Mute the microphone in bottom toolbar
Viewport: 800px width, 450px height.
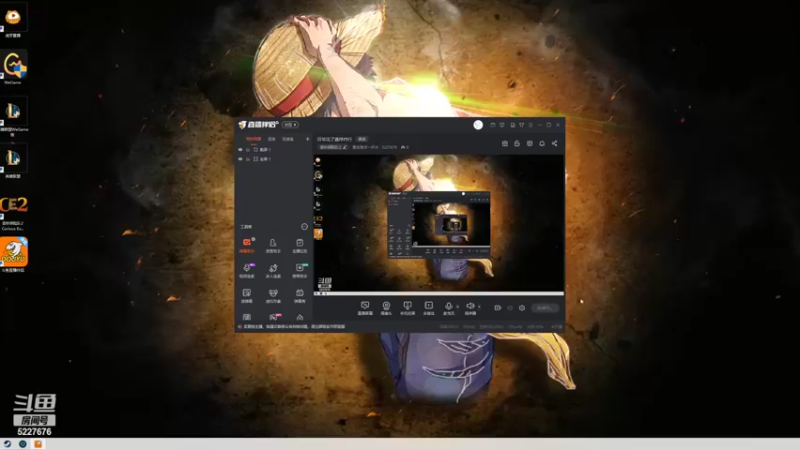[x=448, y=308]
